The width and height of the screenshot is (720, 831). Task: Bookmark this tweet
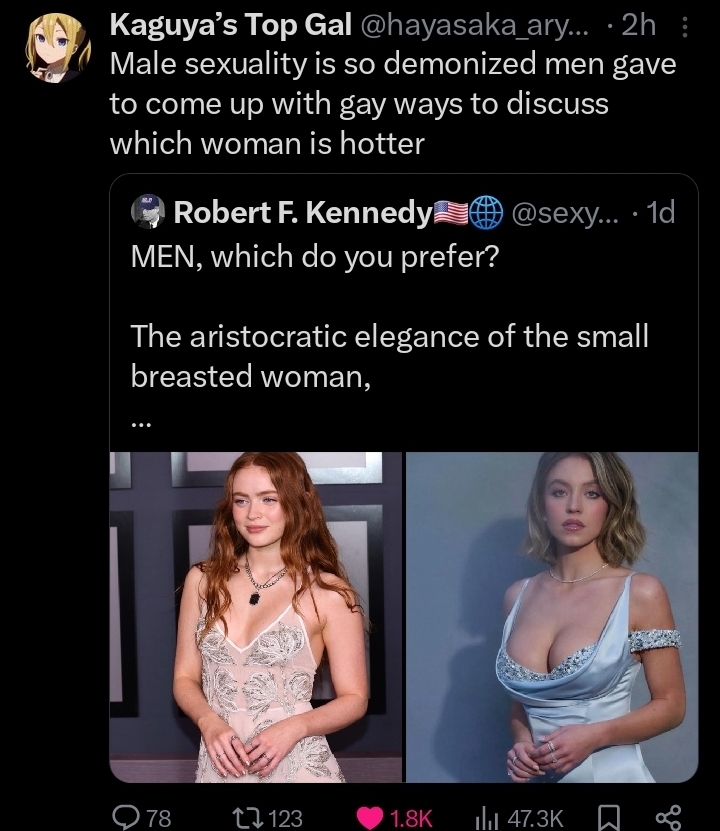pos(609,817)
